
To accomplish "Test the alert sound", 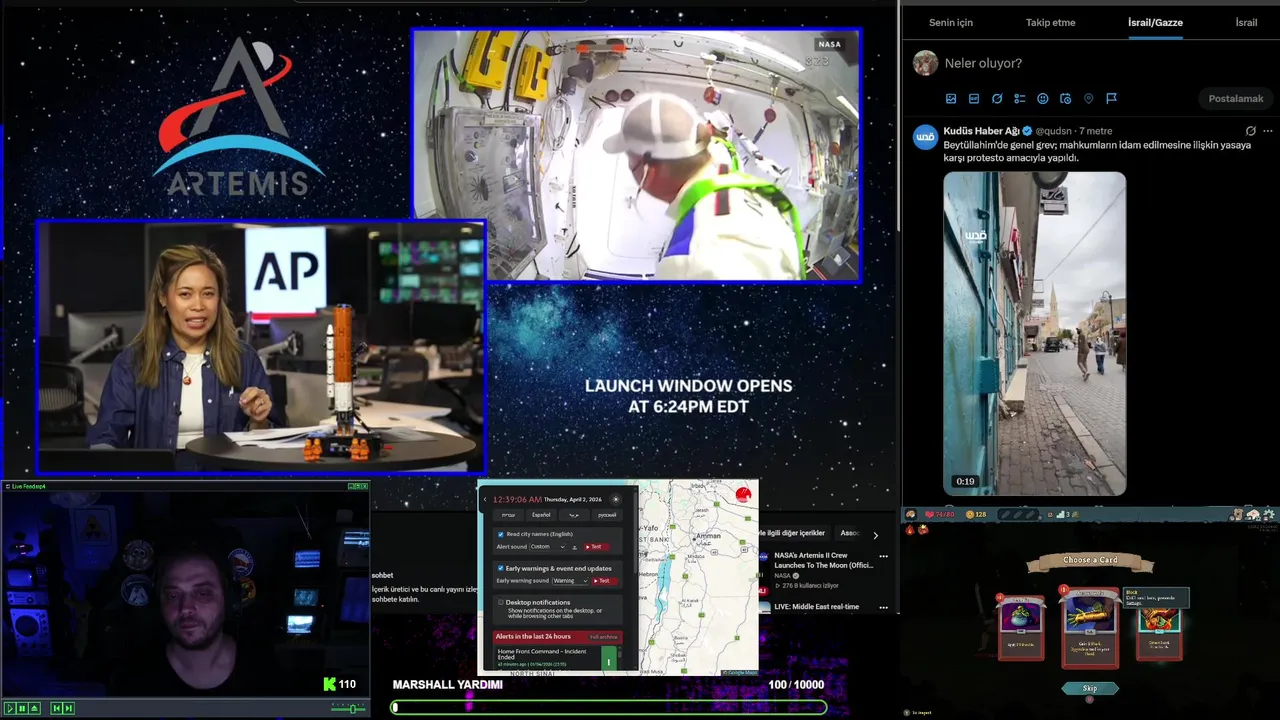I will 597,547.
